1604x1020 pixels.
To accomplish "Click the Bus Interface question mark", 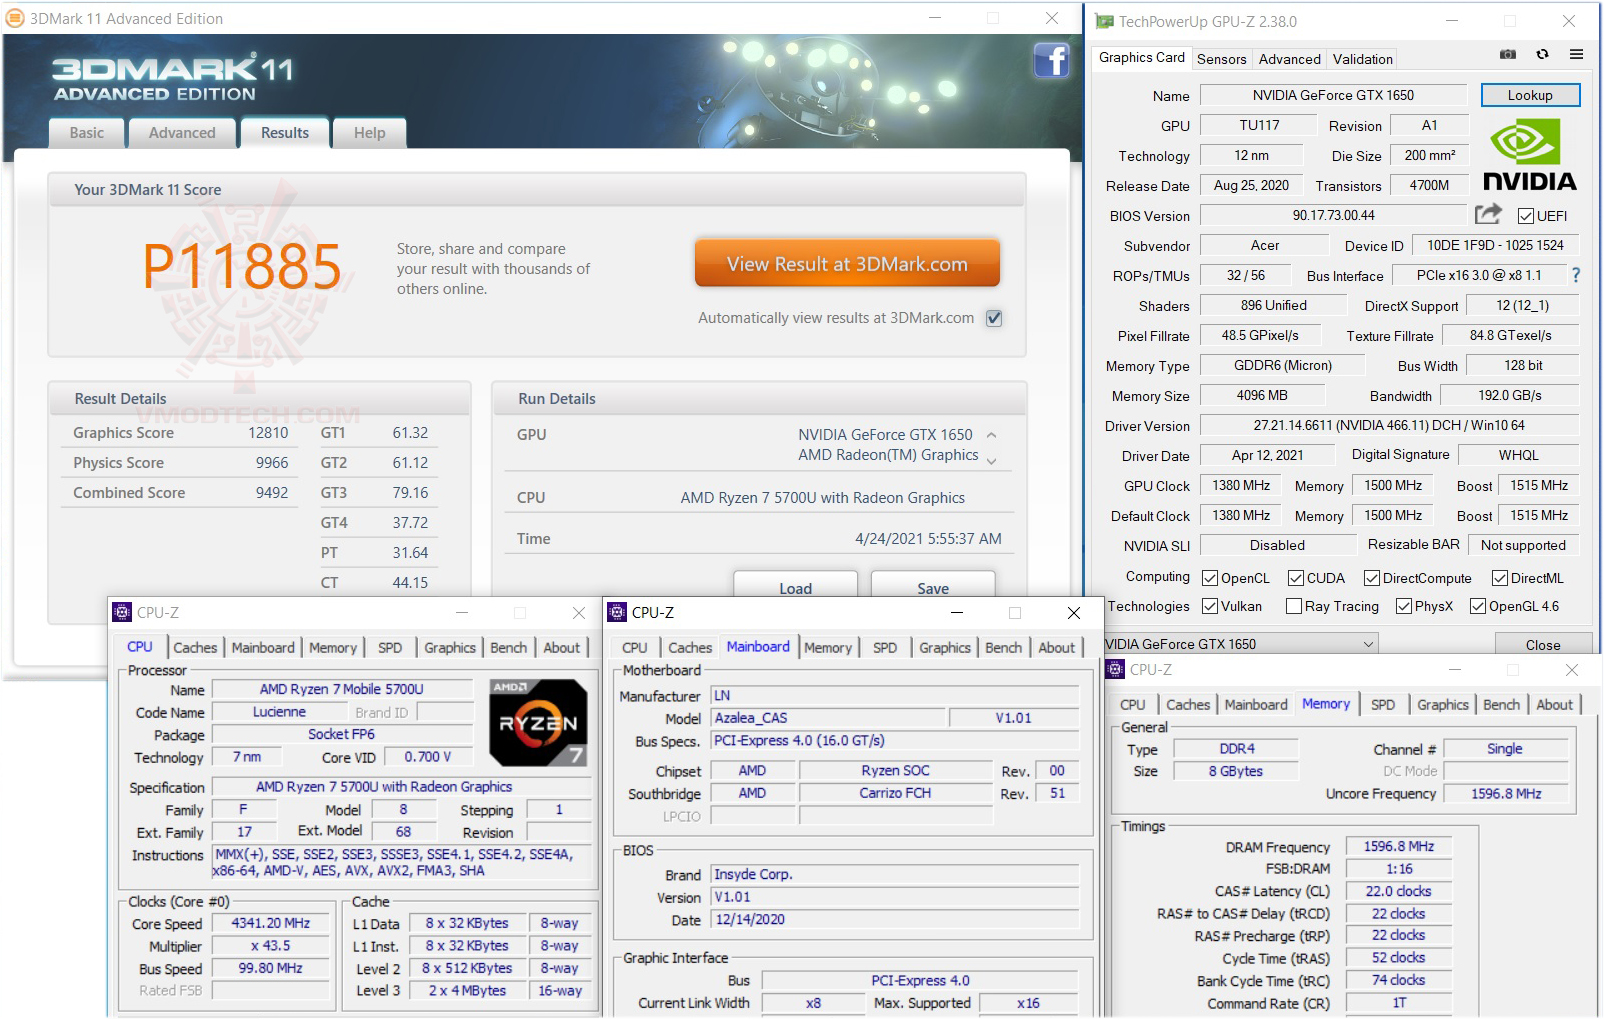I will [1576, 275].
